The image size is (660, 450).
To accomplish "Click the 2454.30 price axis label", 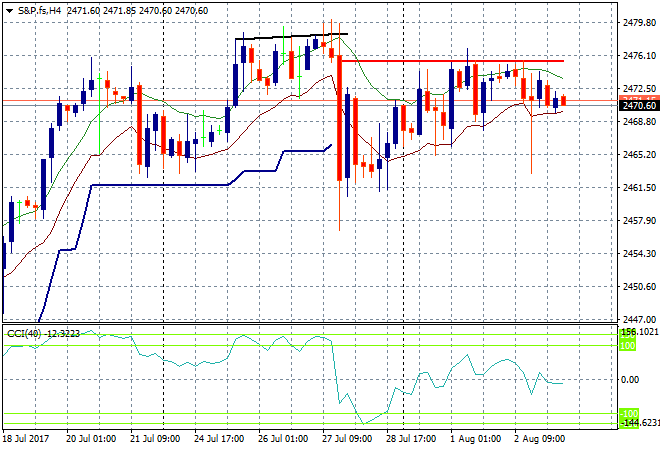I will 639,253.
